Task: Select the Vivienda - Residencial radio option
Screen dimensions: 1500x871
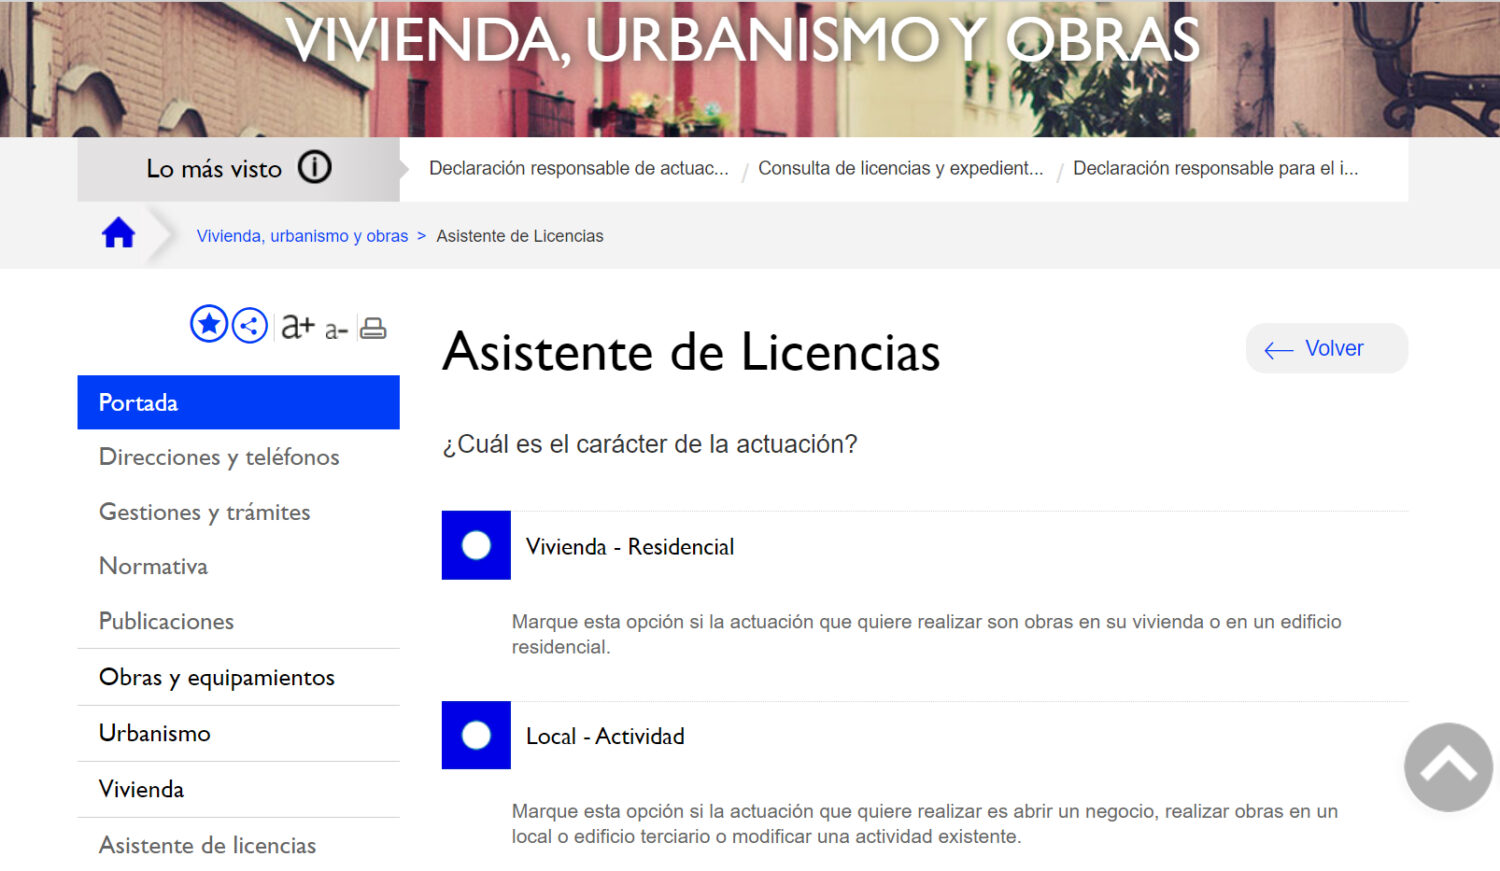Action: click(x=476, y=546)
